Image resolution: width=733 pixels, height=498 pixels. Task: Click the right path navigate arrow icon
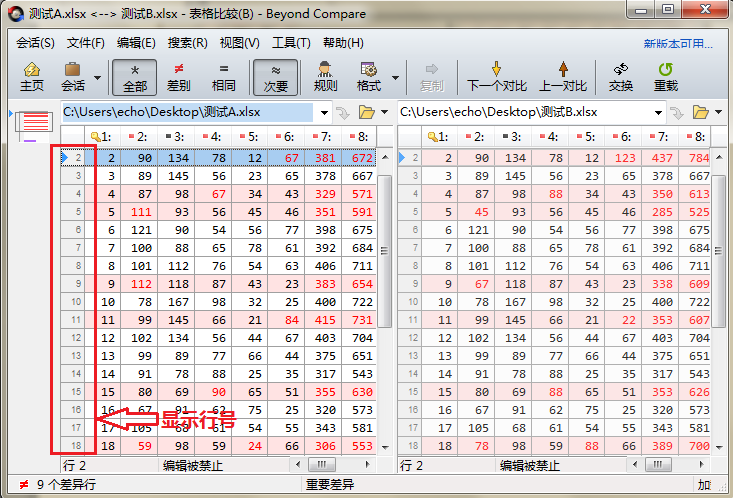(x=676, y=113)
